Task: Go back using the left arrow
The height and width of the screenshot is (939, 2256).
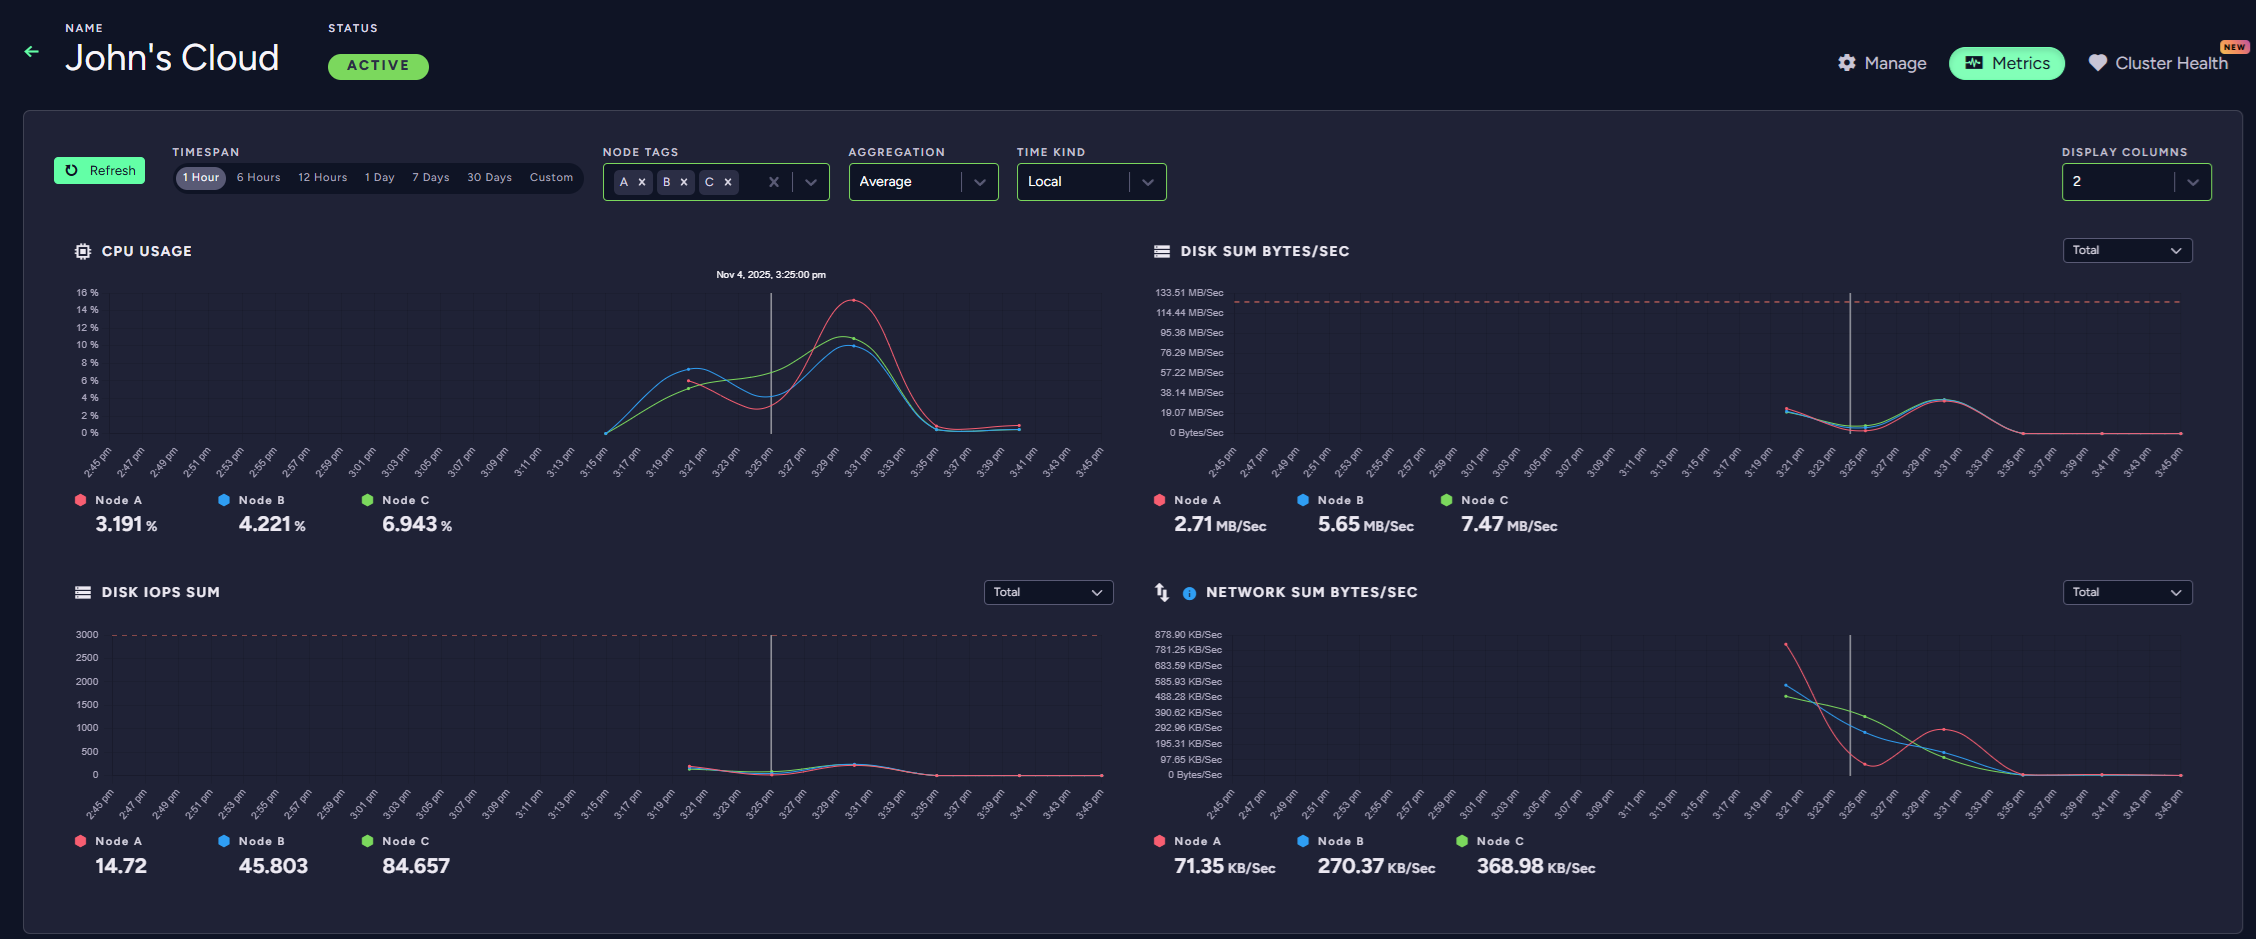Action: click(31, 52)
